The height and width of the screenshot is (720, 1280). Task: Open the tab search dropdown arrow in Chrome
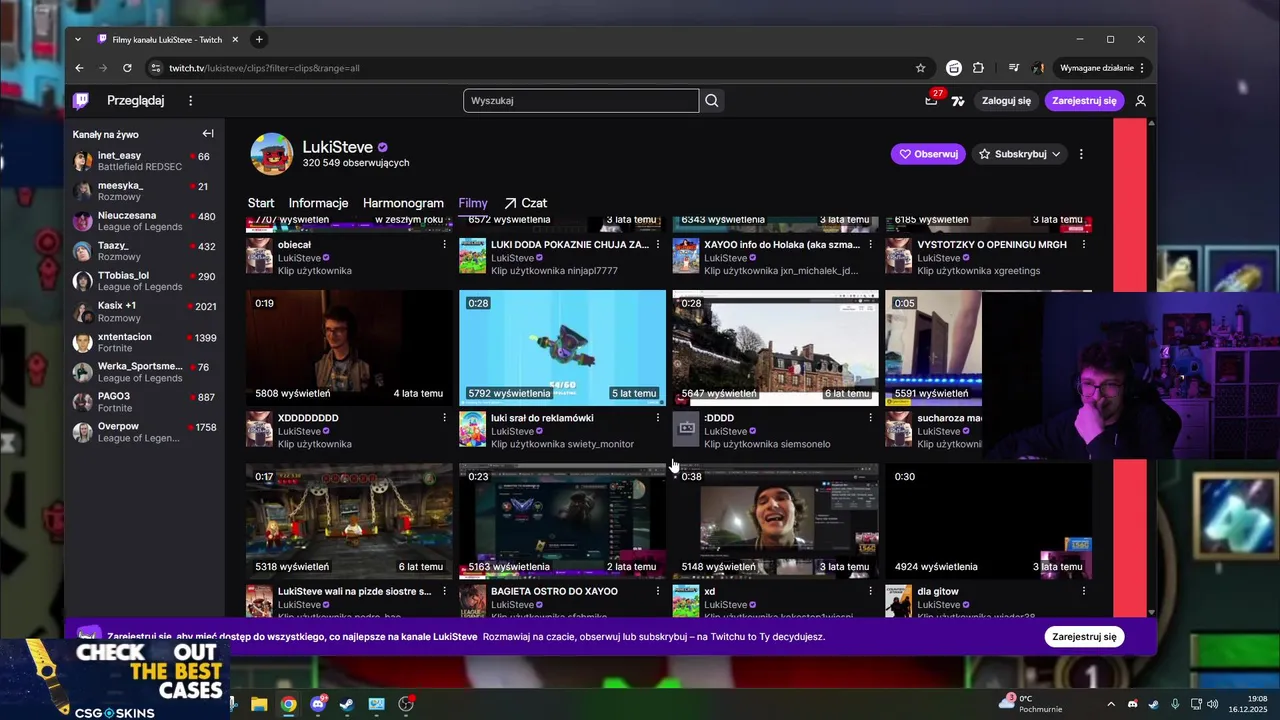pyautogui.click(x=78, y=39)
